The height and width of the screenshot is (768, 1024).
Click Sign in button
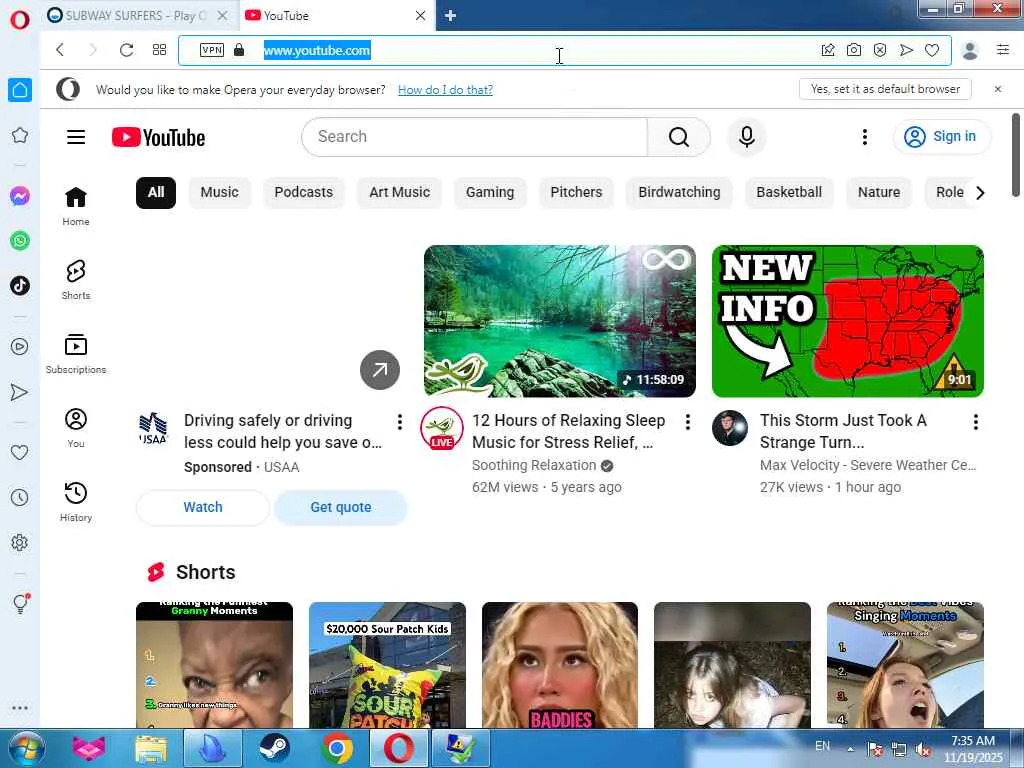click(941, 136)
